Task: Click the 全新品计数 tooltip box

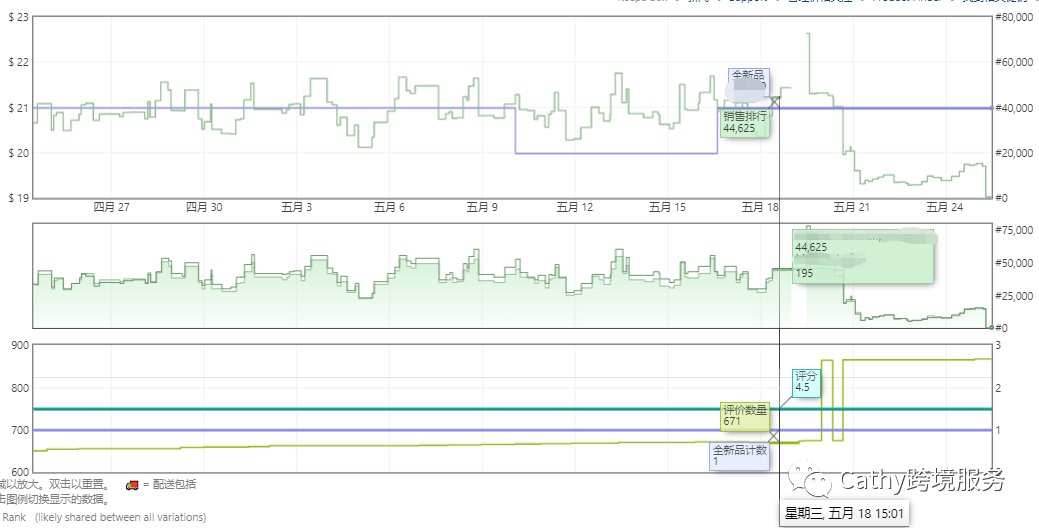Action: tap(739, 455)
